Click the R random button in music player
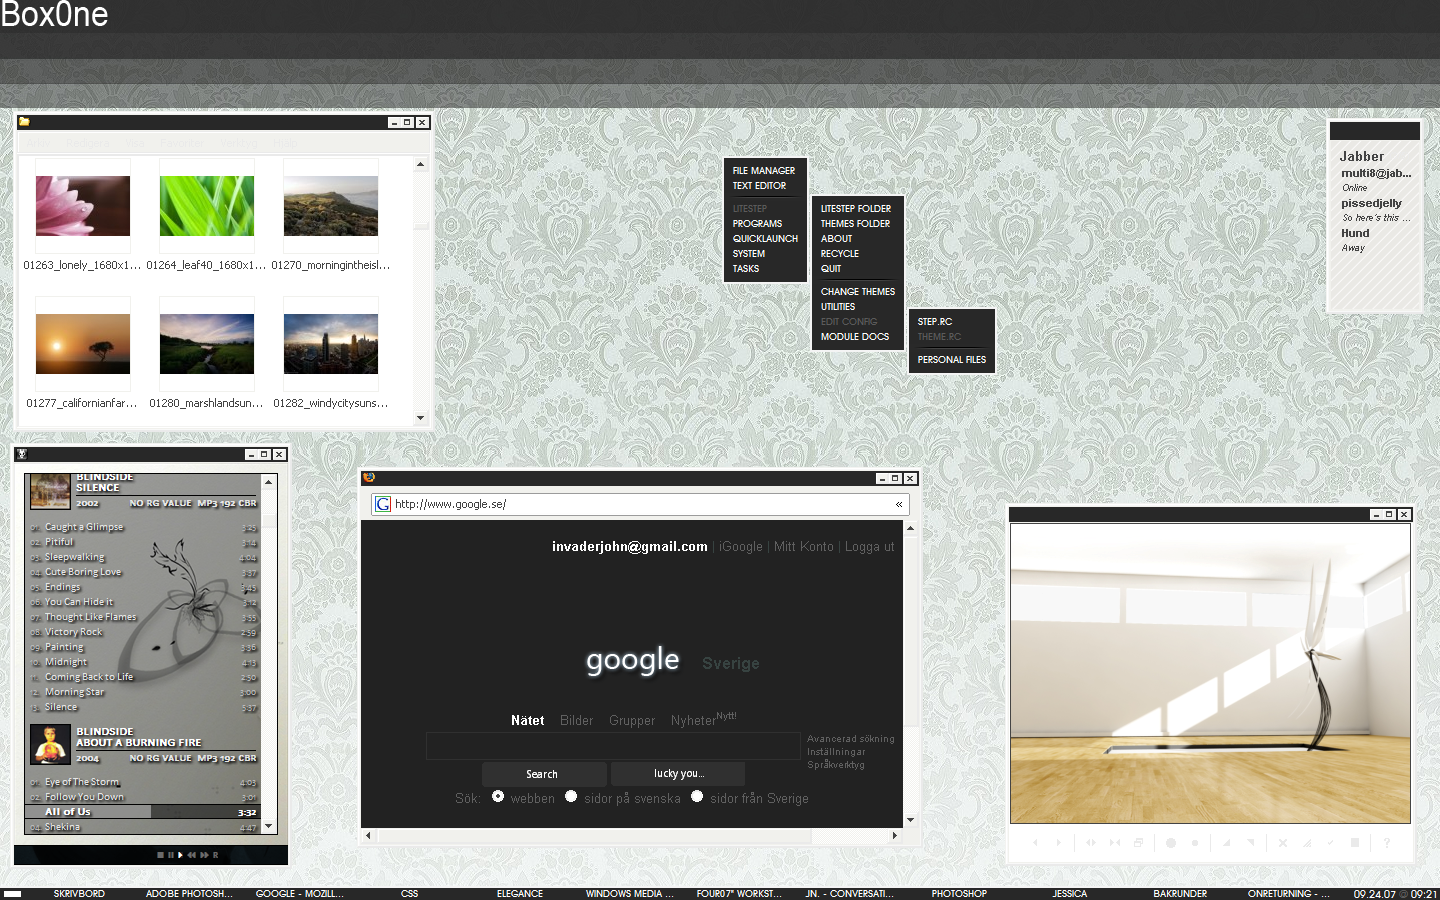 (x=215, y=855)
